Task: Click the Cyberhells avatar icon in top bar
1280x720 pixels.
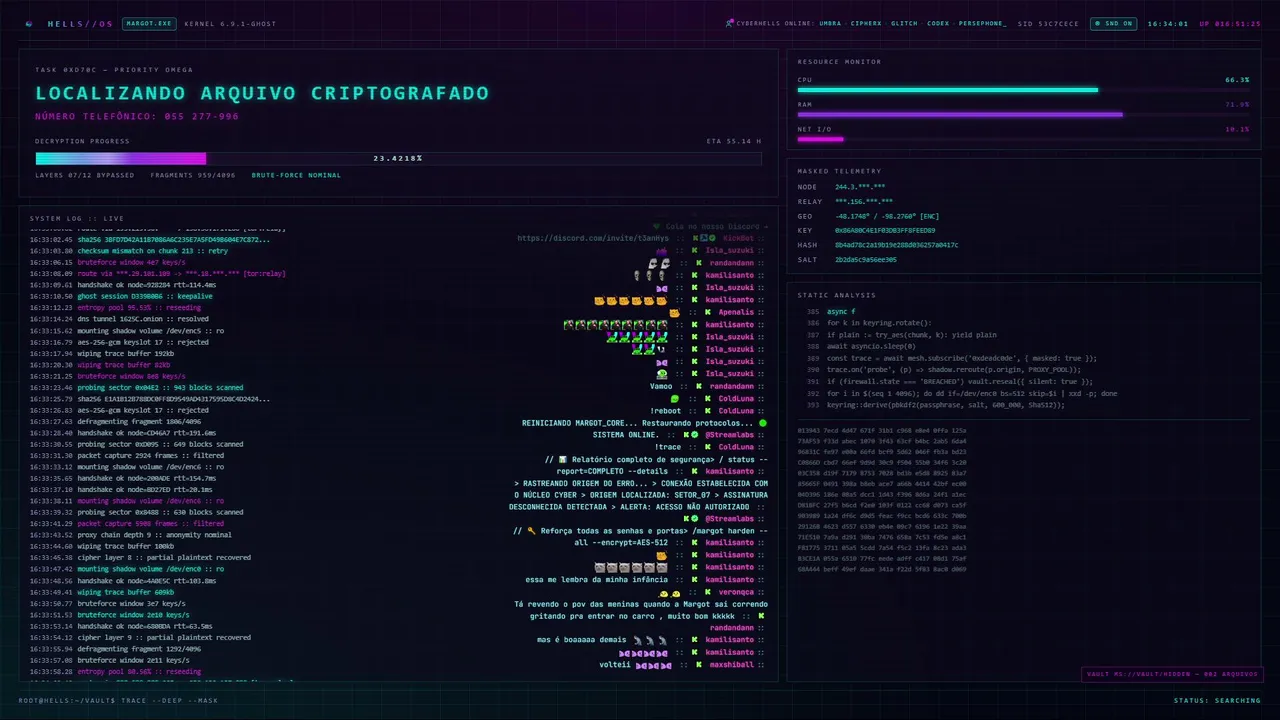Action: [730, 23]
